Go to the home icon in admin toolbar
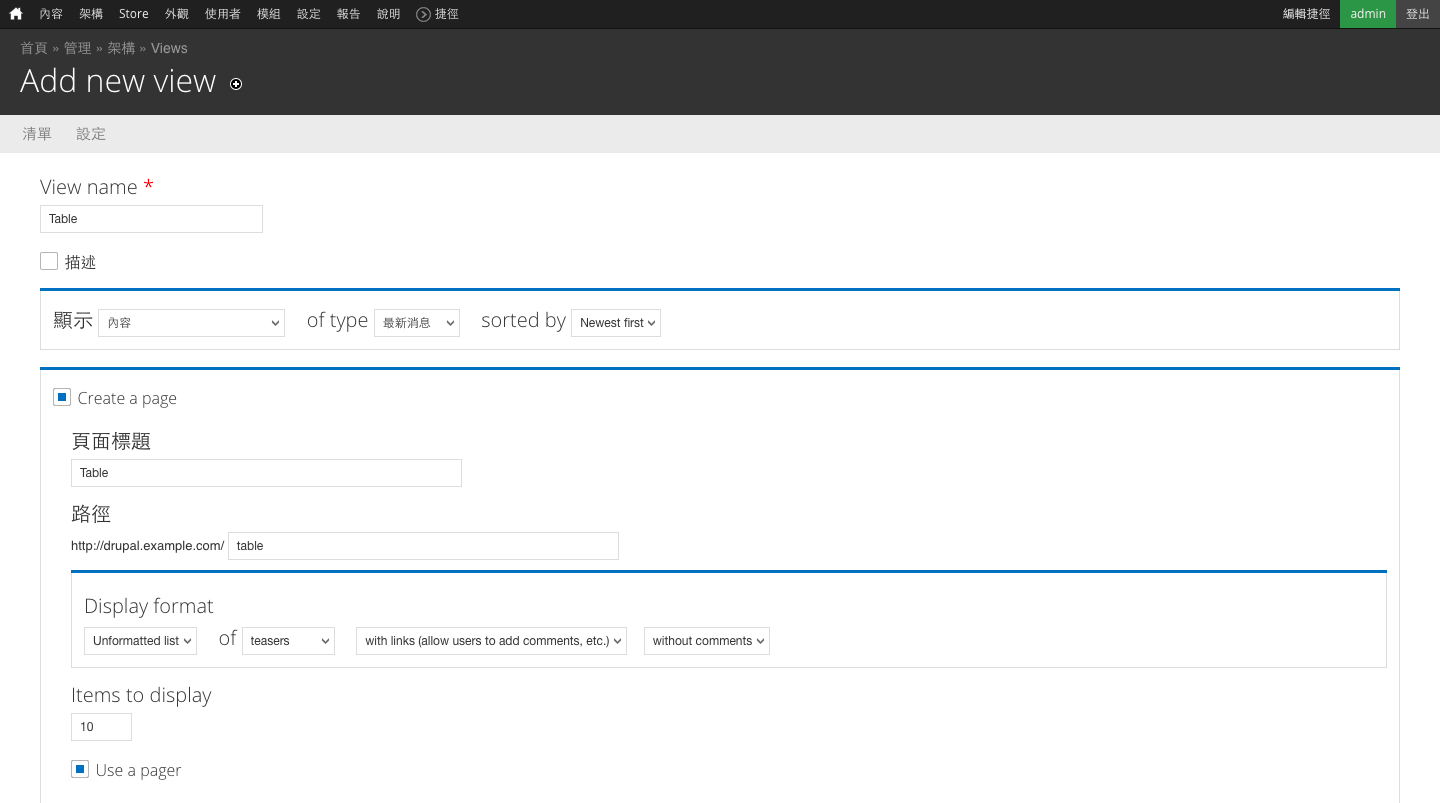The width and height of the screenshot is (1440, 803). [16, 14]
